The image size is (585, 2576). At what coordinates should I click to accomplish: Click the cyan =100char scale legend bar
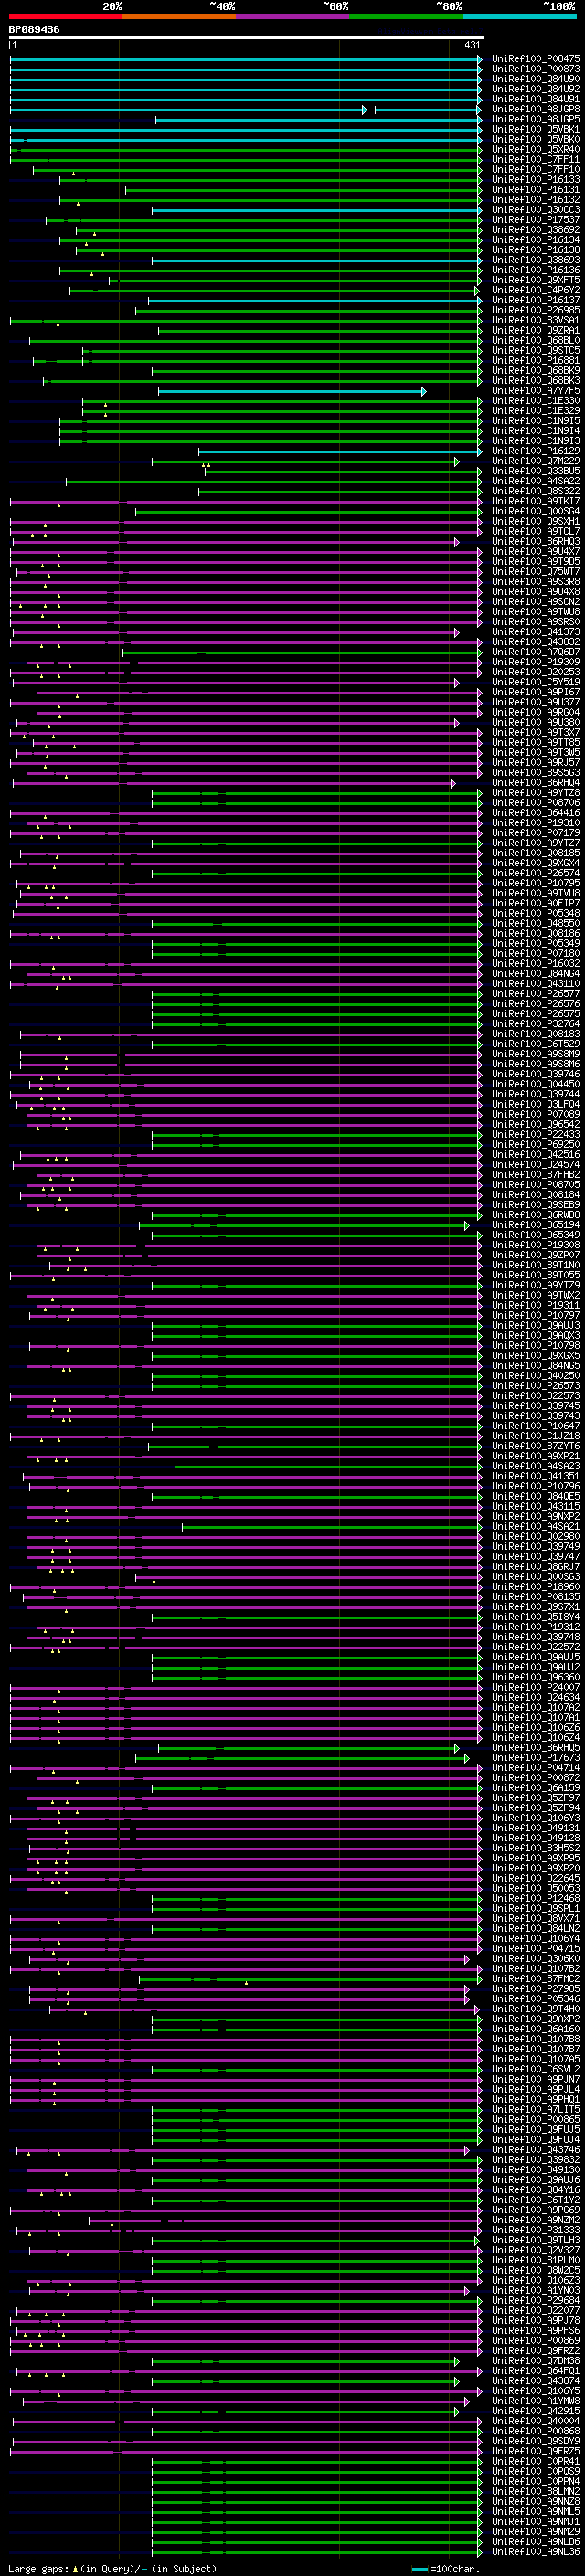(419, 2569)
